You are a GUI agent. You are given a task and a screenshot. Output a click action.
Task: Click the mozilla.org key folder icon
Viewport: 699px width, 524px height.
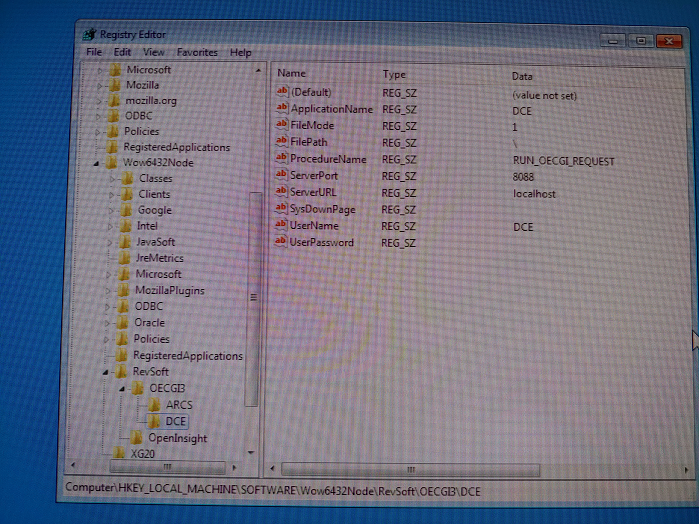click(x=114, y=100)
